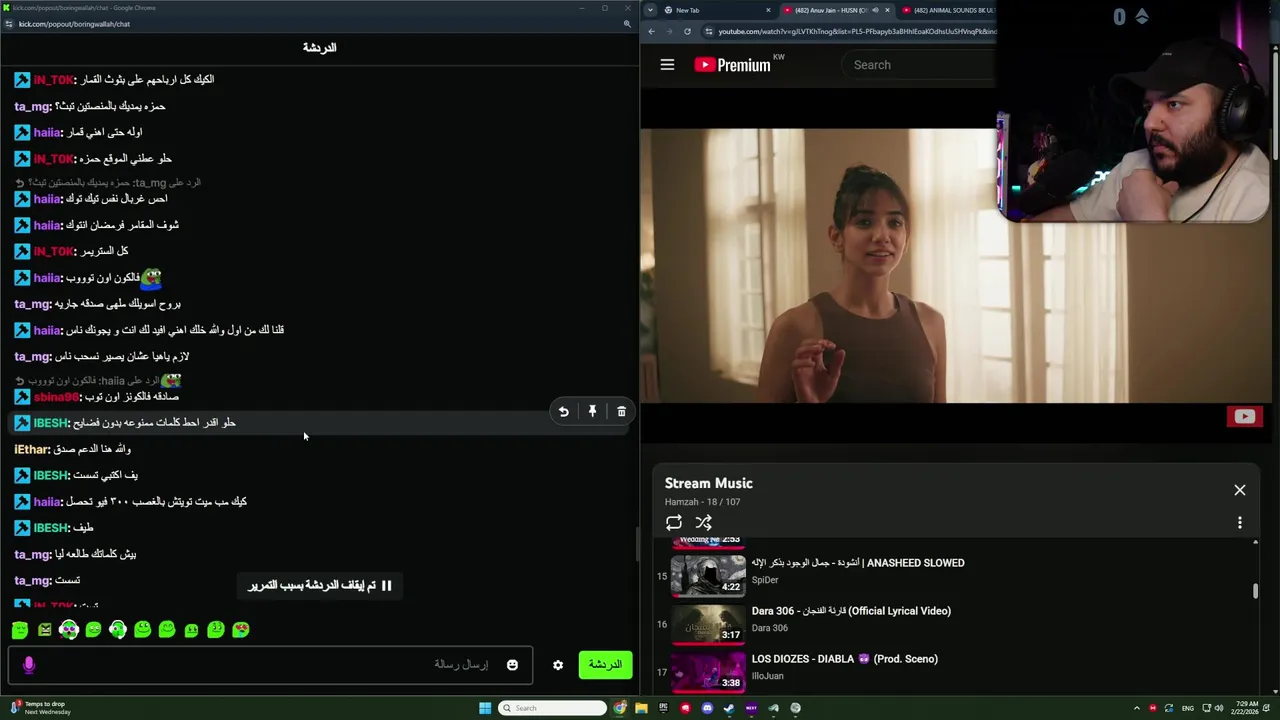The image size is (1280, 720).
Task: View site info icon in YouTube address bar
Action: click(709, 31)
